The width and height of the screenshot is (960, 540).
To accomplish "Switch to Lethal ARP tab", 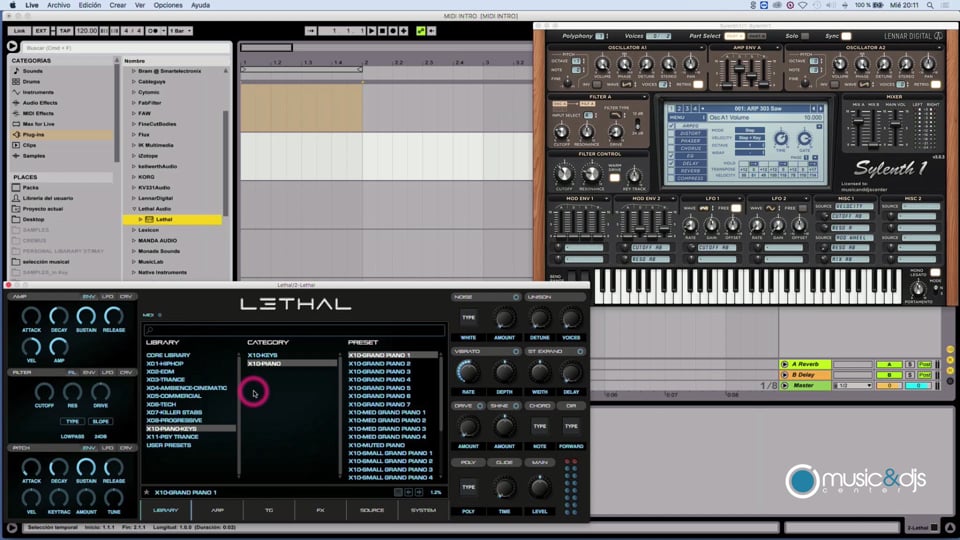I will (217, 510).
